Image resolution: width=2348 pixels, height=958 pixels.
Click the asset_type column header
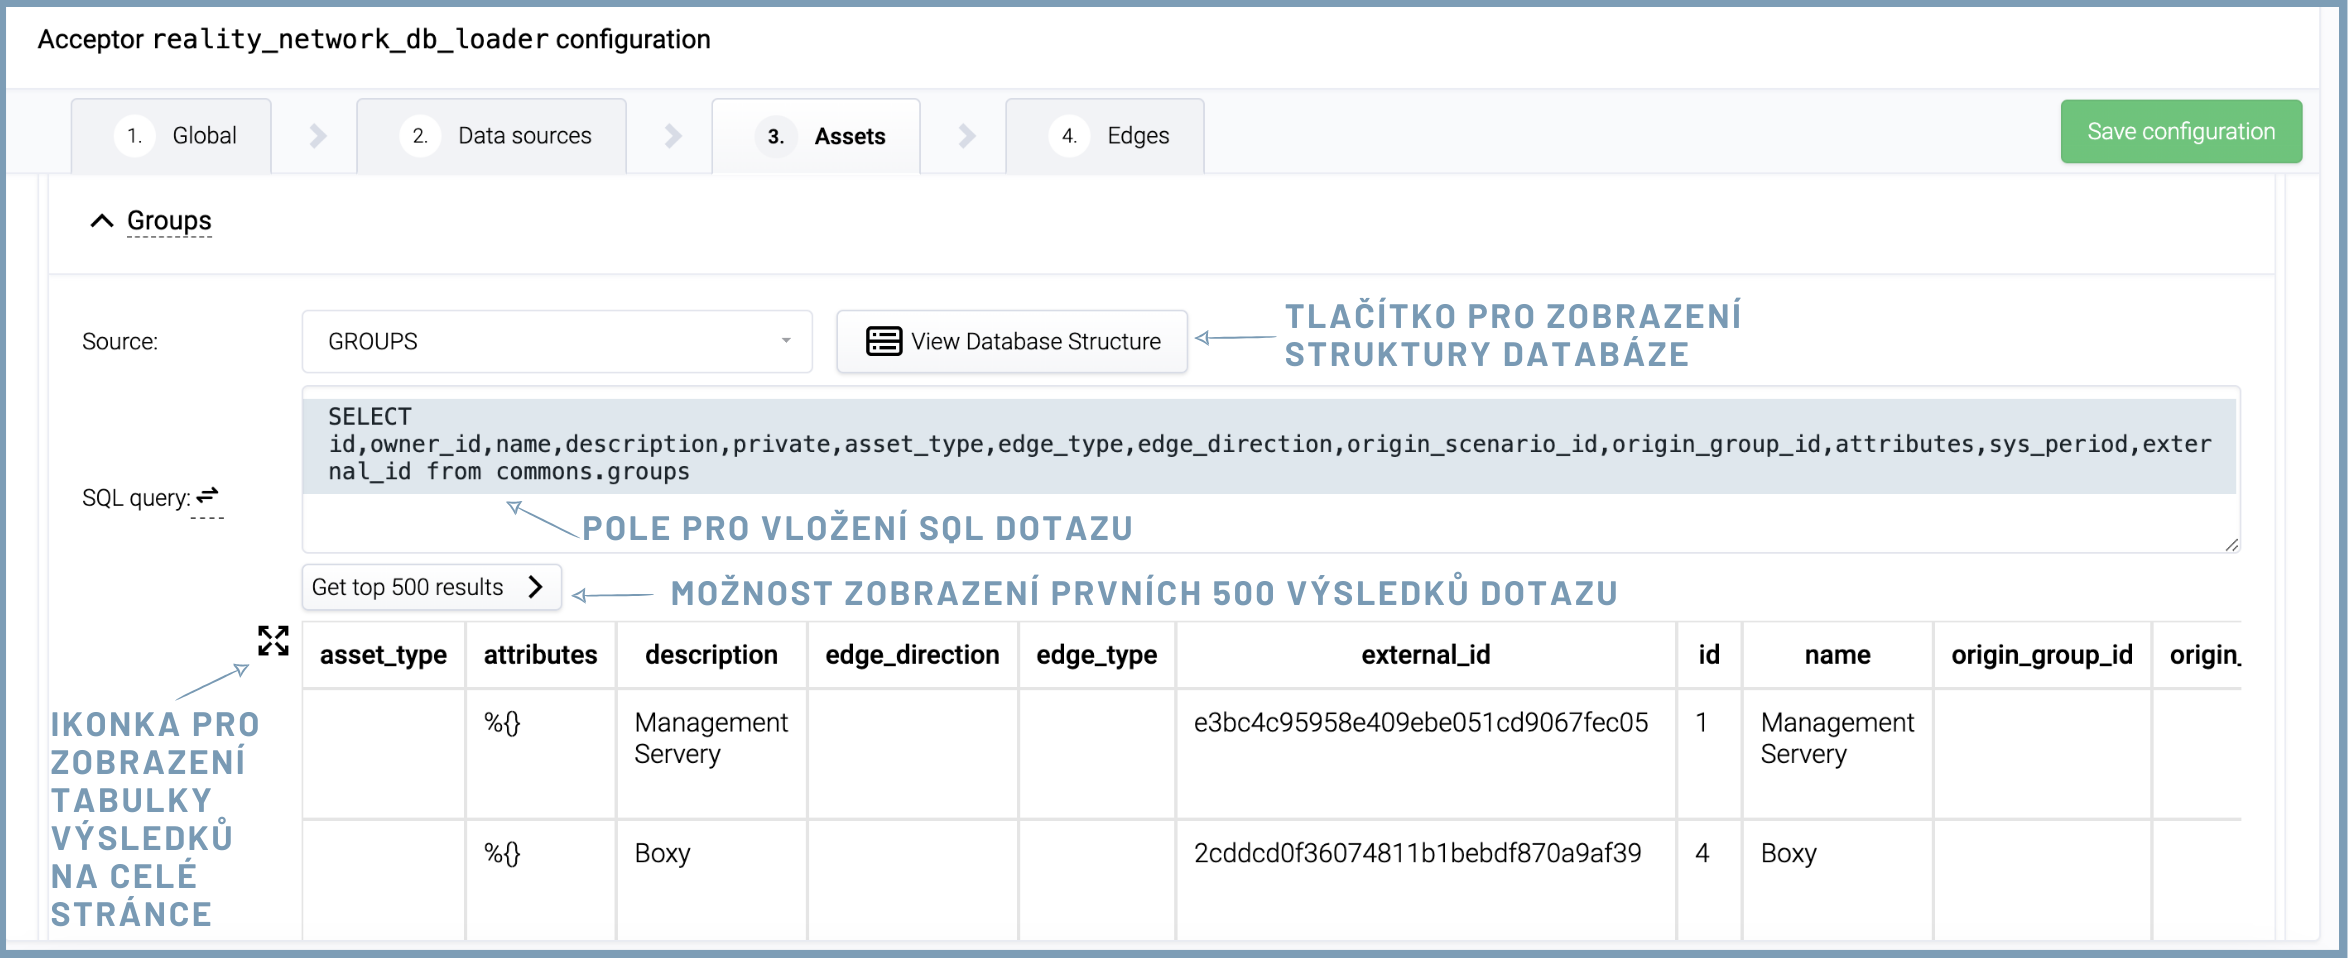click(383, 655)
